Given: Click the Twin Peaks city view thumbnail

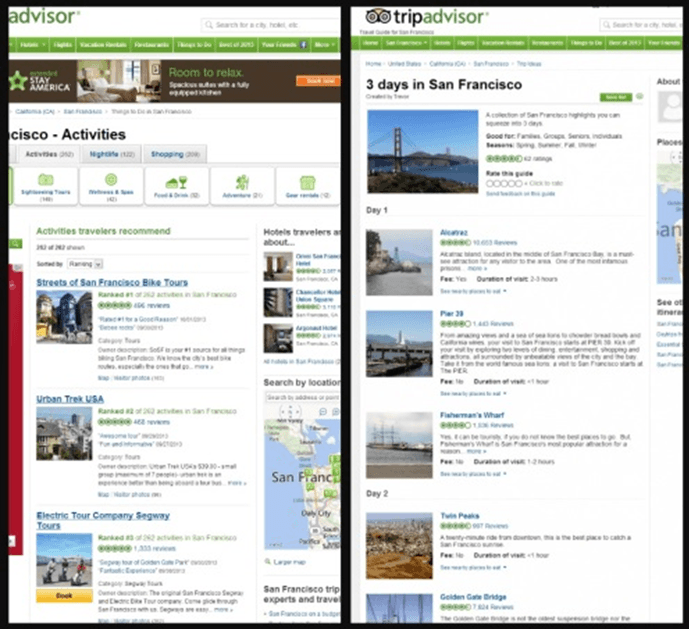Looking at the screenshot, I should pyautogui.click(x=399, y=545).
